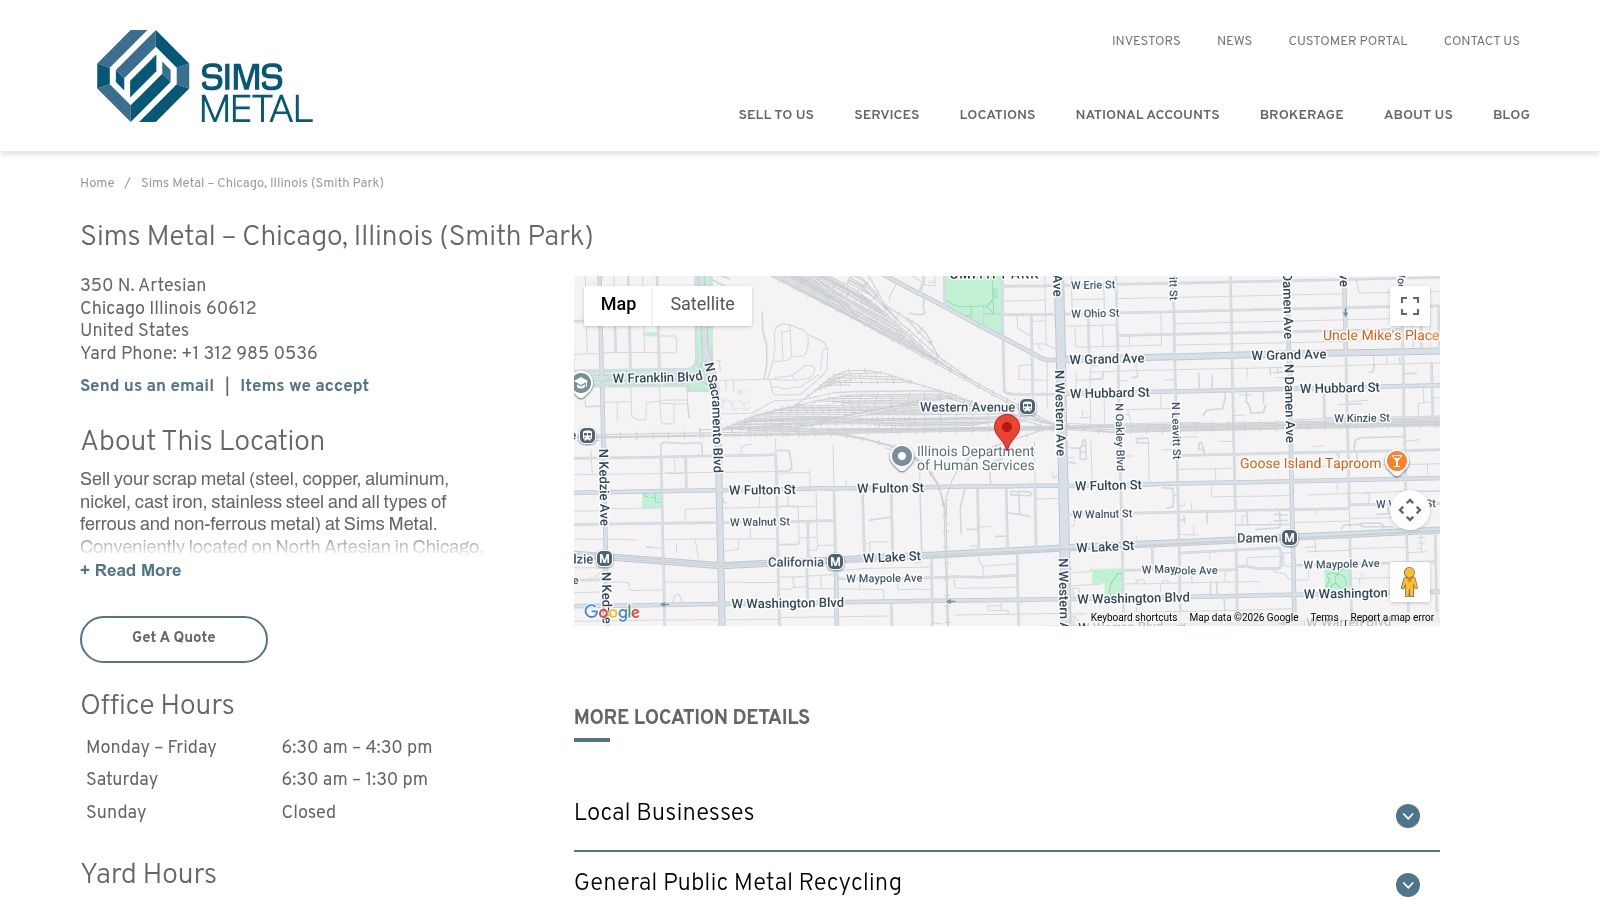Click Uncle Mike's Place map label
Viewport: 1600px width, 900px height.
[1380, 336]
